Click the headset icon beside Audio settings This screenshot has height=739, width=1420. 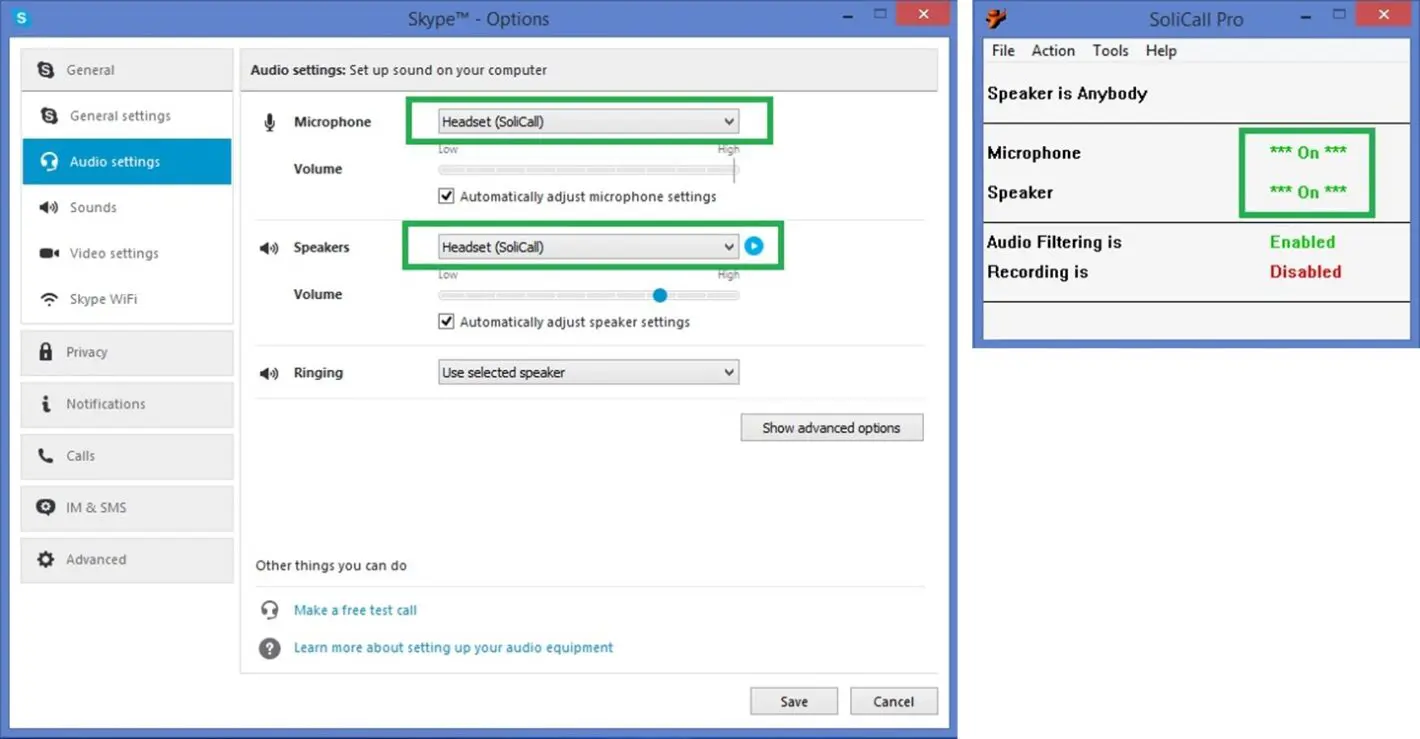pyautogui.click(x=49, y=162)
